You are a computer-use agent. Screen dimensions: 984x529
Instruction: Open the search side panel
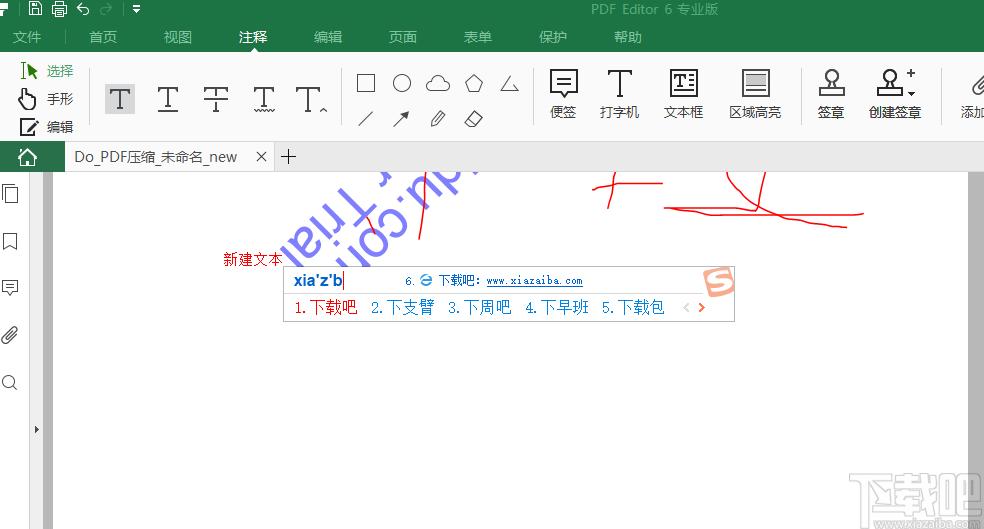[9, 382]
